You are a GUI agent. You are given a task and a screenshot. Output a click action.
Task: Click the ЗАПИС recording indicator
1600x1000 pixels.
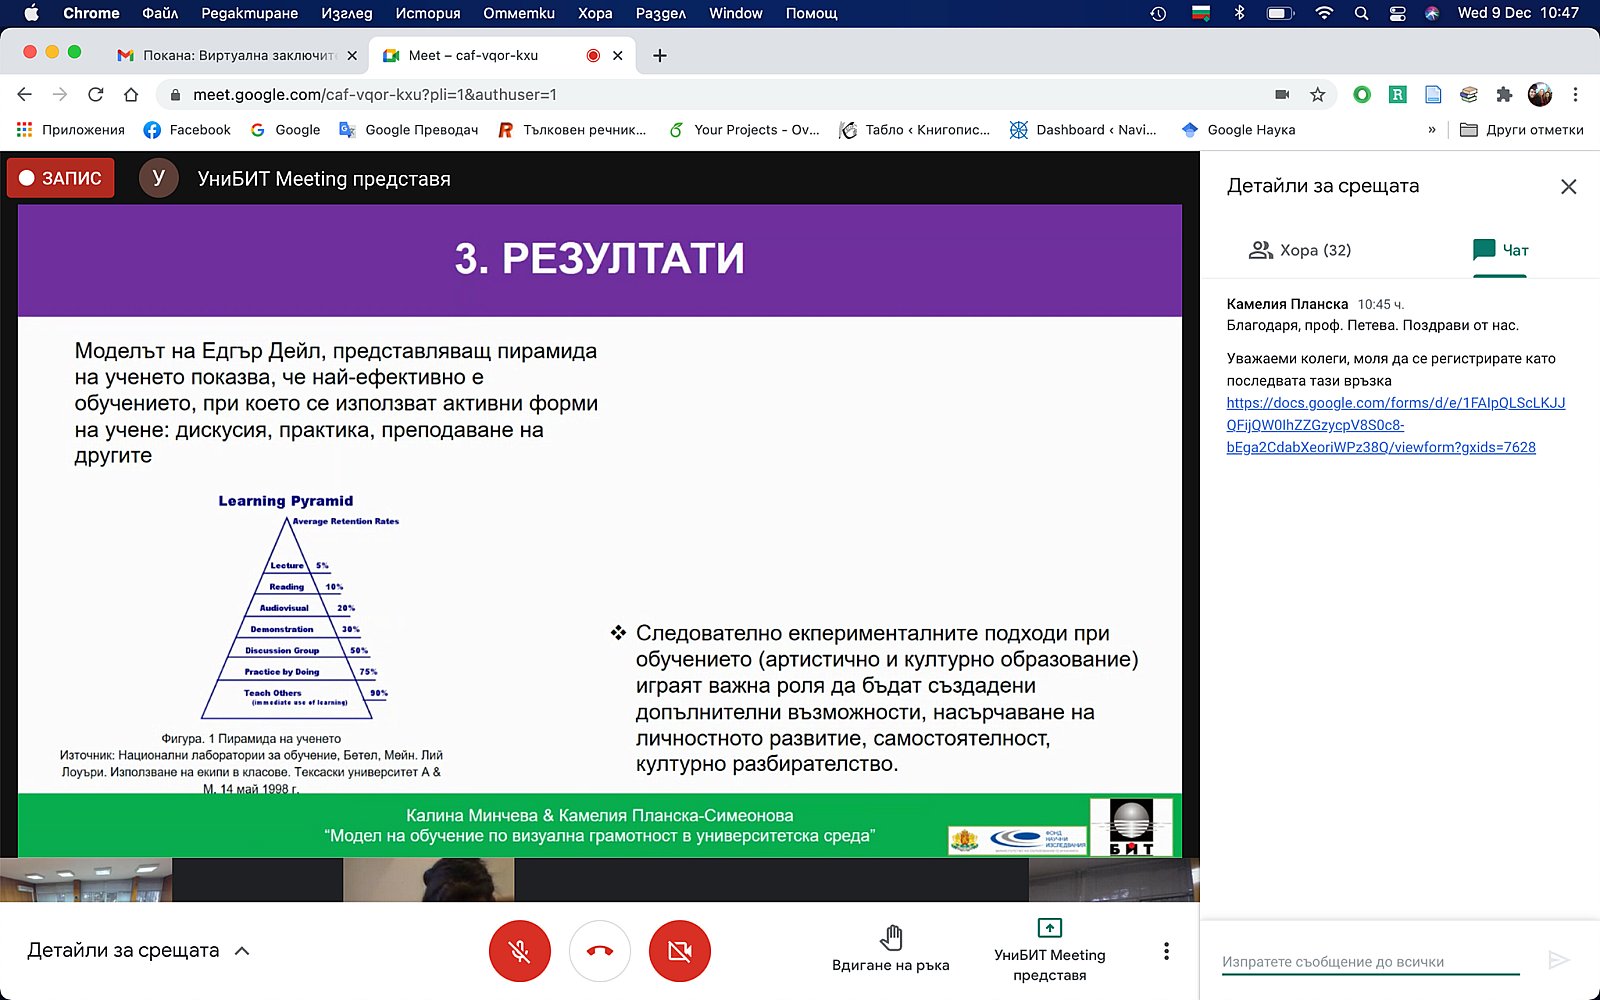61,178
